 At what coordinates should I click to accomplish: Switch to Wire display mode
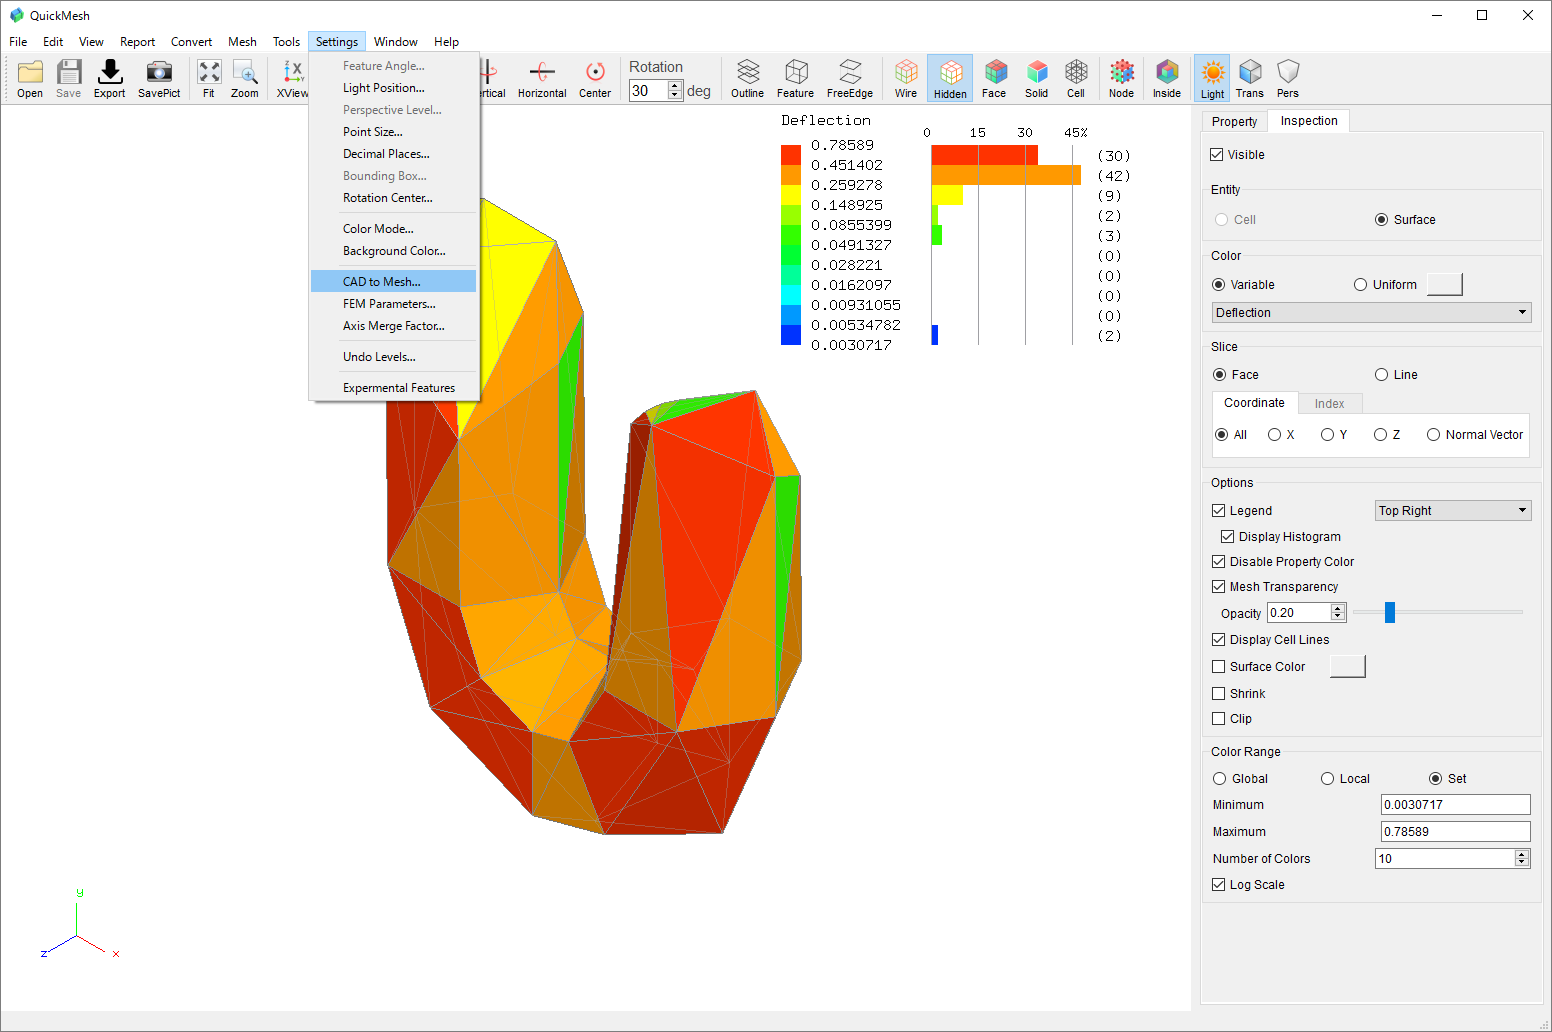click(x=906, y=78)
